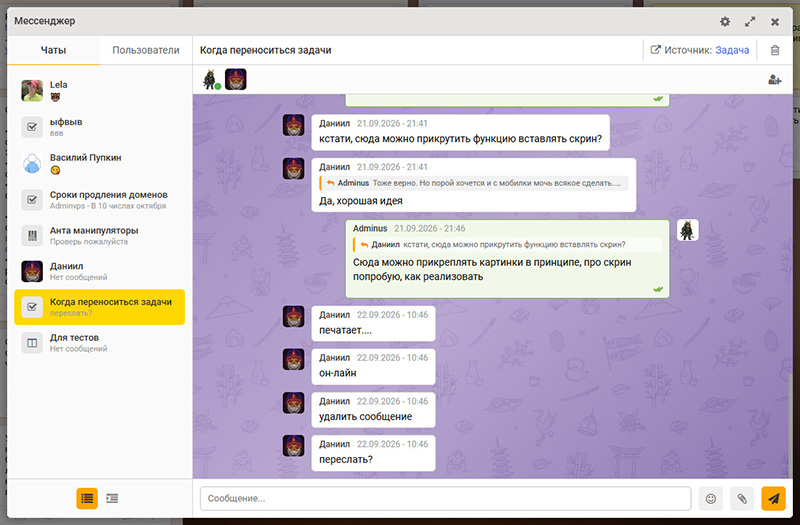Click the board icon for Для тестов

32,343
